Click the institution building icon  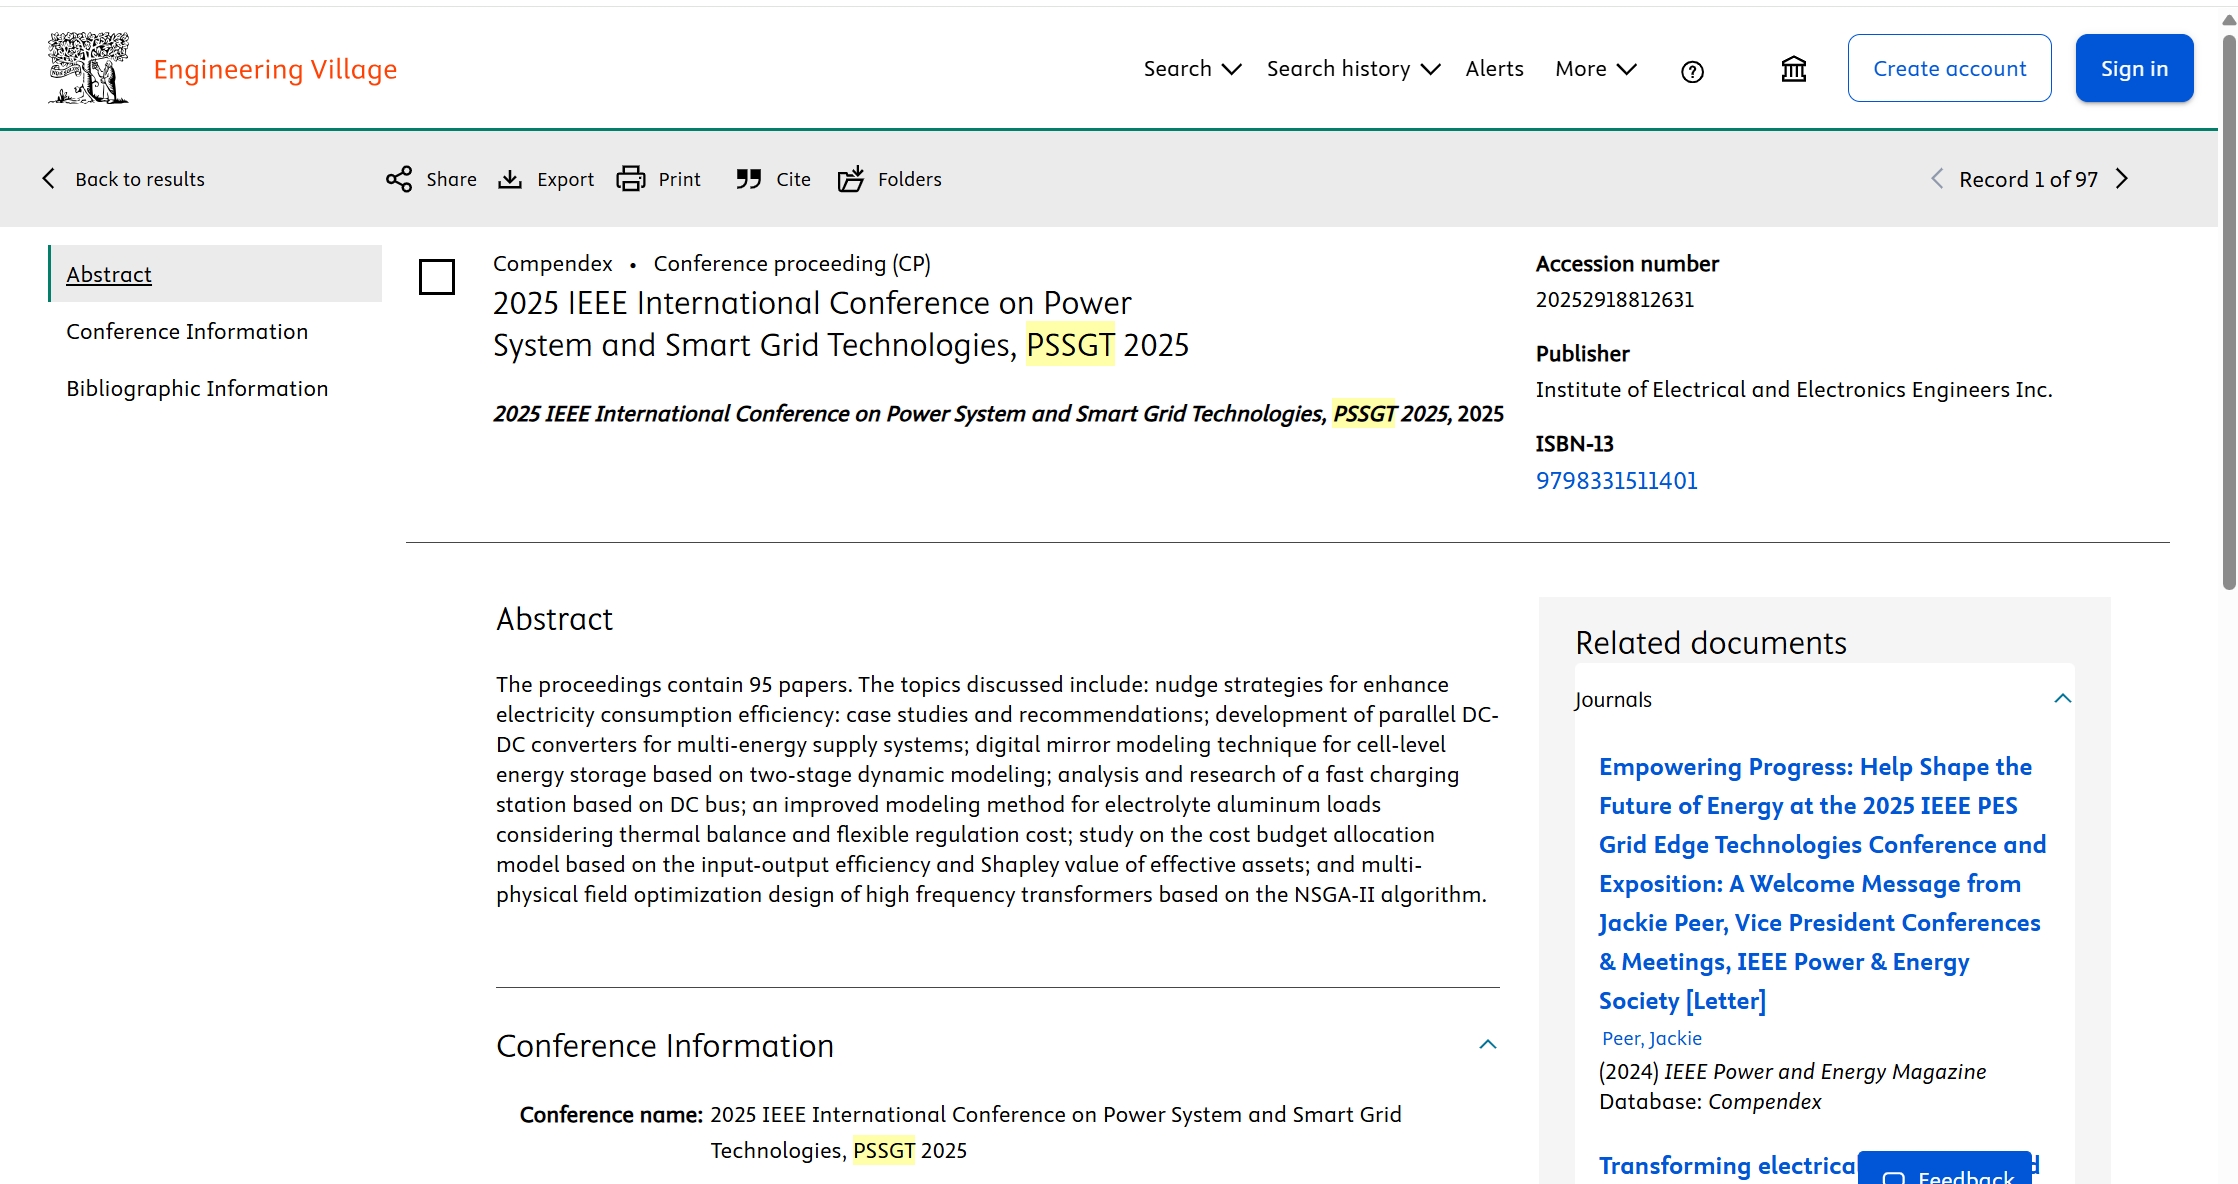pos(1794,69)
